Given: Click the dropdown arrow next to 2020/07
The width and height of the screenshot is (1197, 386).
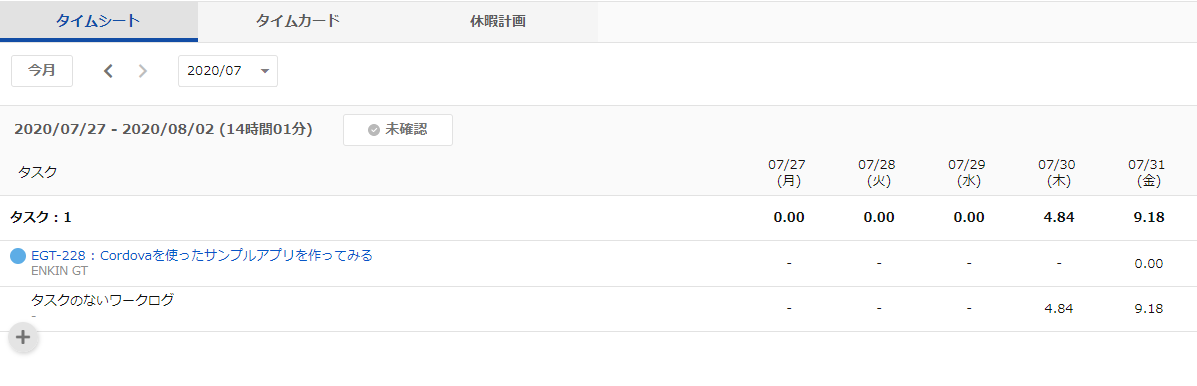Looking at the screenshot, I should (265, 71).
